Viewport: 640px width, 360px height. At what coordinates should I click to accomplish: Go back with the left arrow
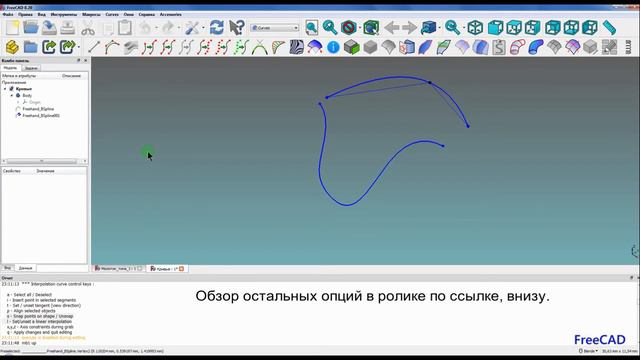[392, 28]
